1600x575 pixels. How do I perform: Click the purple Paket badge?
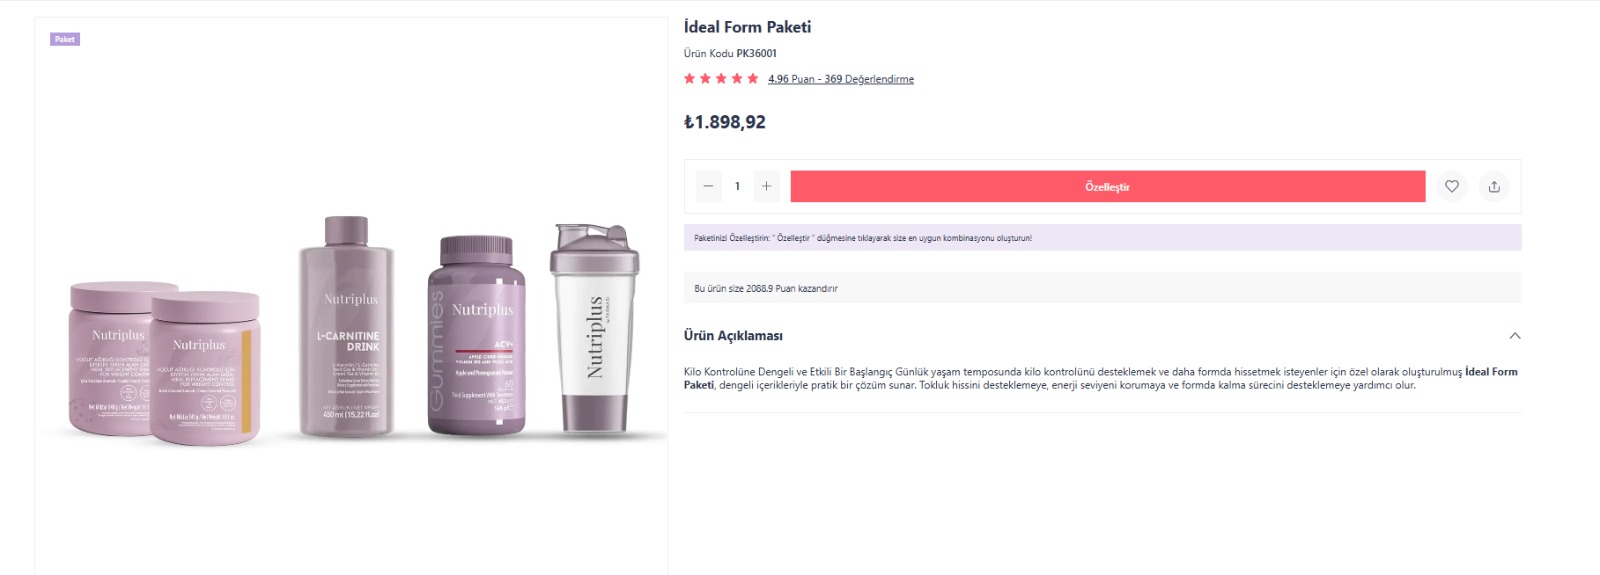coord(65,39)
